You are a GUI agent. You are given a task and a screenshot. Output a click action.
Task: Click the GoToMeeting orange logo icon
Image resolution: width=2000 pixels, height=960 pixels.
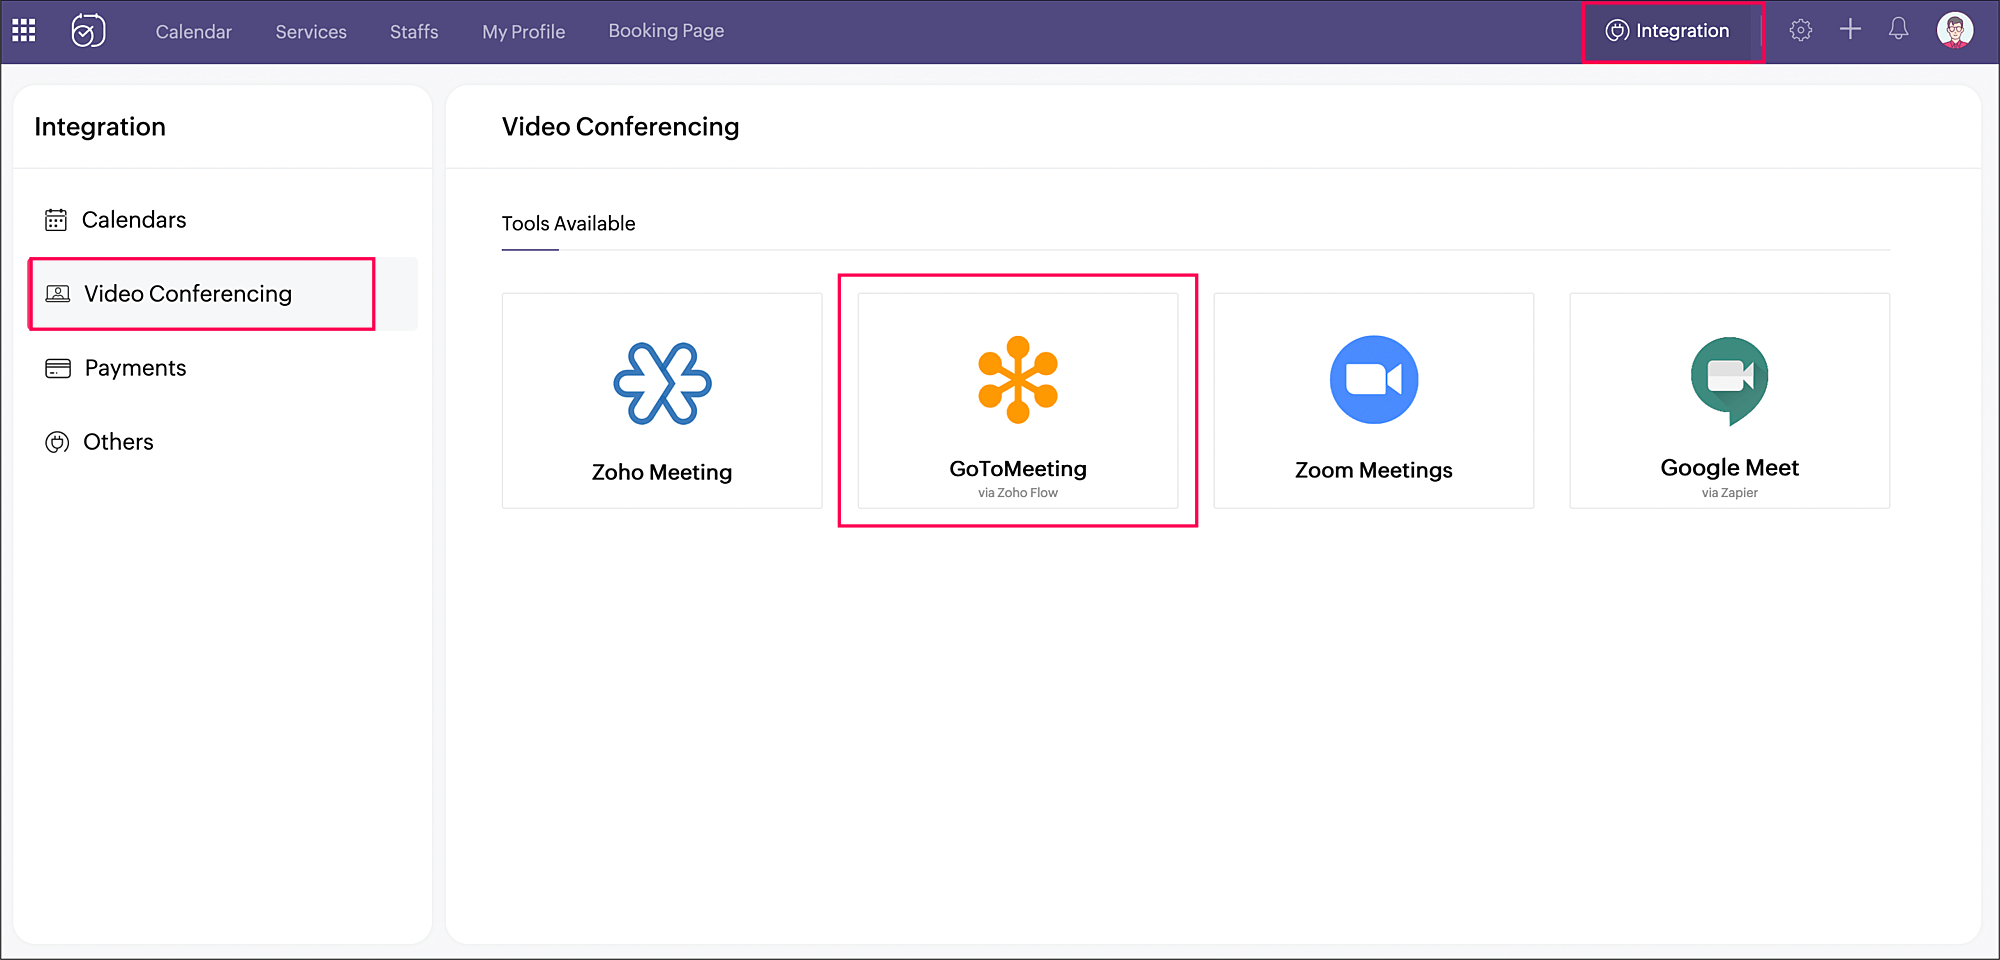(x=1018, y=379)
